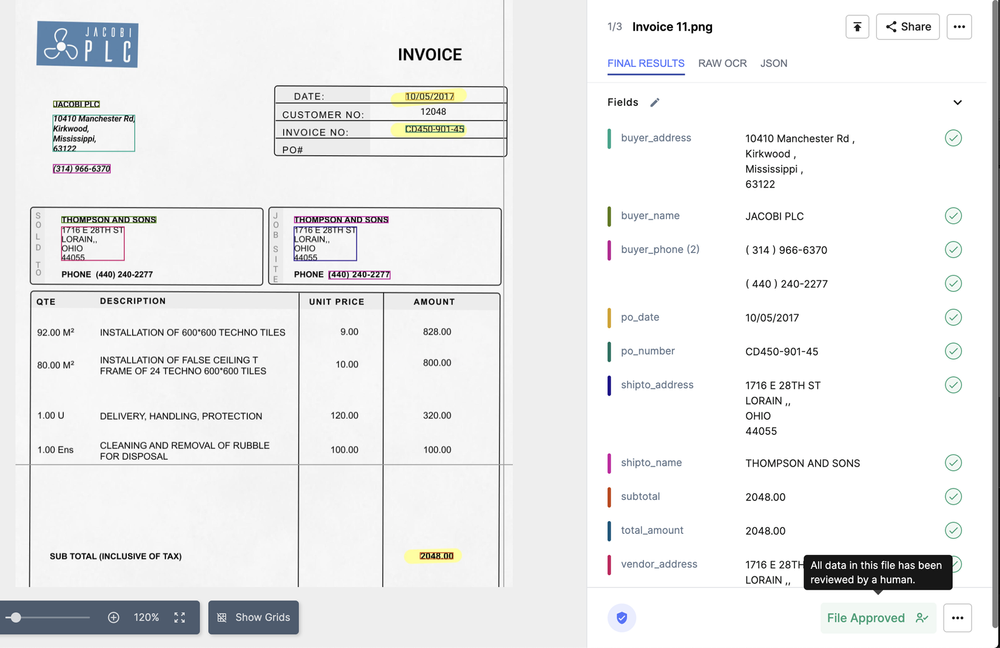The height and width of the screenshot is (648, 1000).
Task: Click the blue shield verification badge
Action: 622,618
